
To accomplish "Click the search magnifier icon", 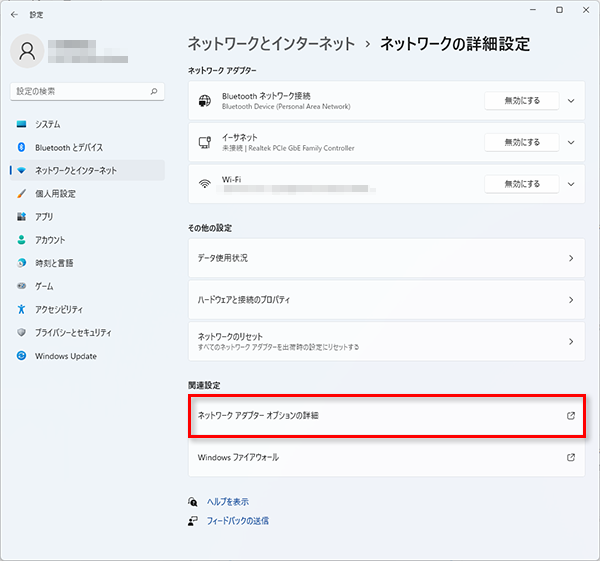I will (154, 91).
